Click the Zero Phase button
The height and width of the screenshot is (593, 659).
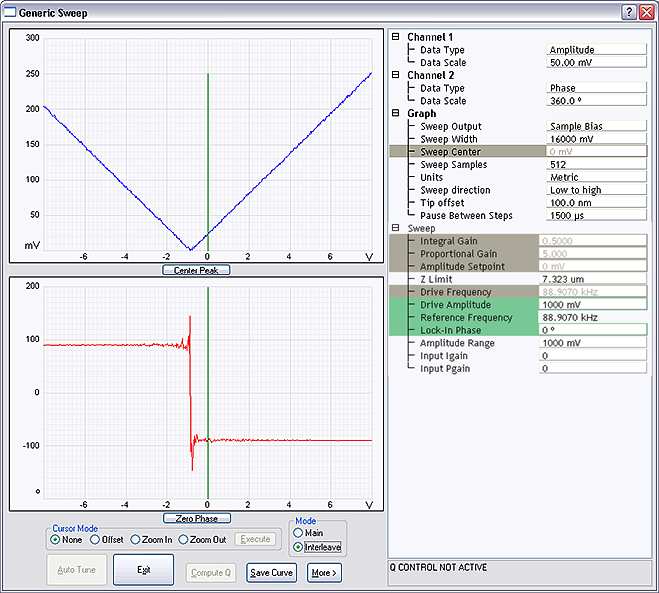pyautogui.click(x=197, y=518)
